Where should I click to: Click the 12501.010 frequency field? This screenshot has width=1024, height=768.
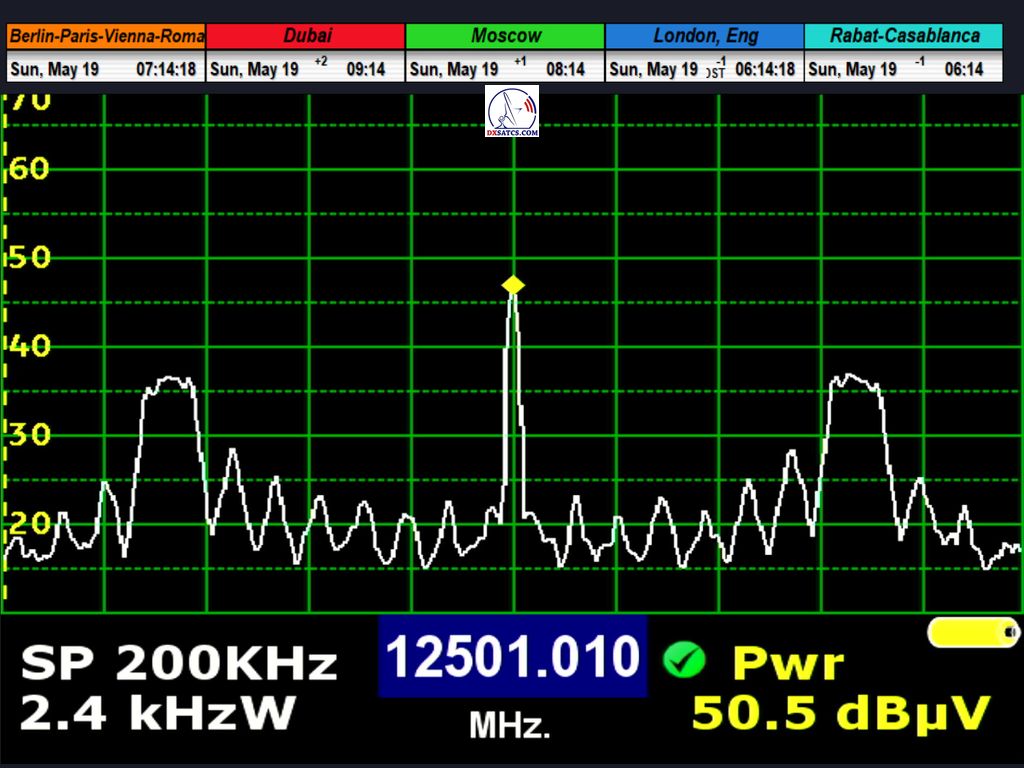(512, 657)
